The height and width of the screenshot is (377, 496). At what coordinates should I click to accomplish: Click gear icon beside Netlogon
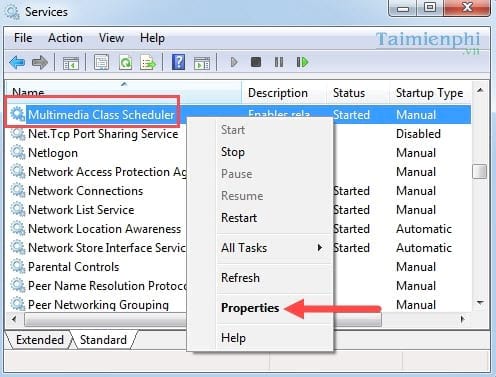click(x=17, y=153)
